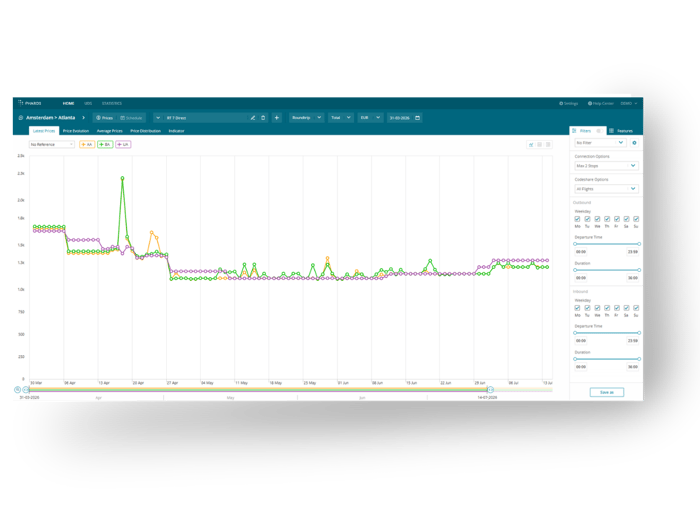This screenshot has height=525, width=700.
Task: Open the HOME menu
Action: [68, 104]
